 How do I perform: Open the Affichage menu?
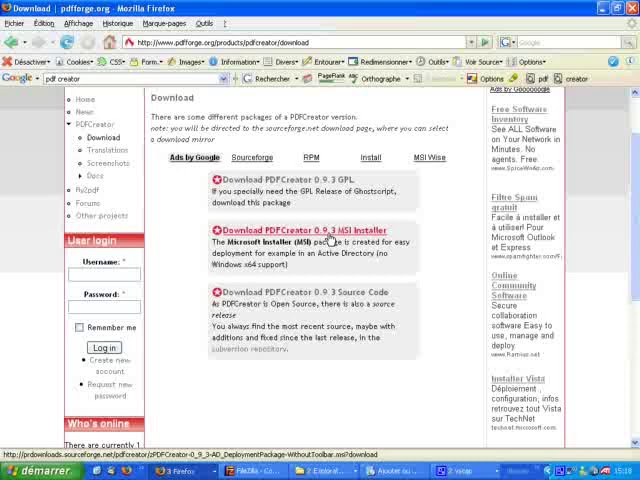click(x=78, y=23)
